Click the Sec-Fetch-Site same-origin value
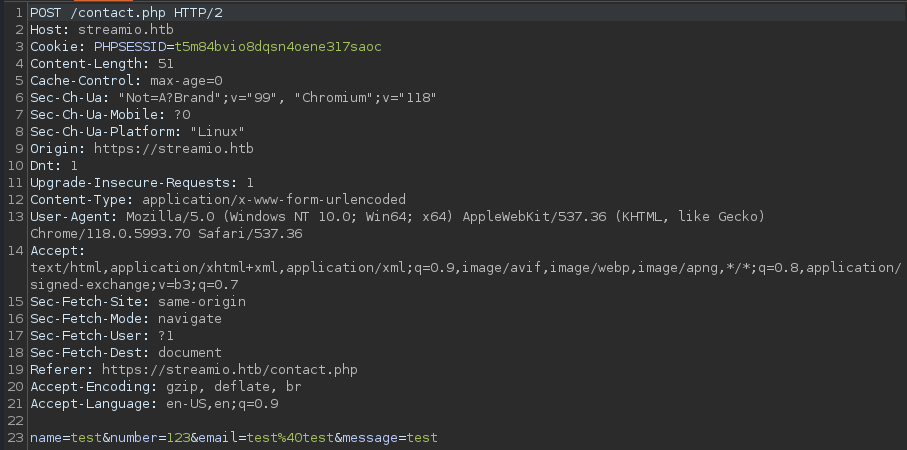 (202, 301)
